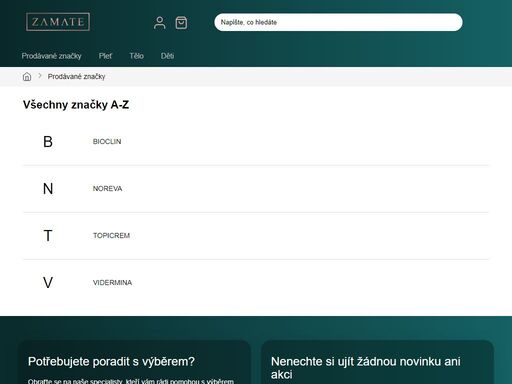Click the 'Všechny značky A-Z' heading
Image resolution: width=512 pixels, height=384 pixels.
76,105
